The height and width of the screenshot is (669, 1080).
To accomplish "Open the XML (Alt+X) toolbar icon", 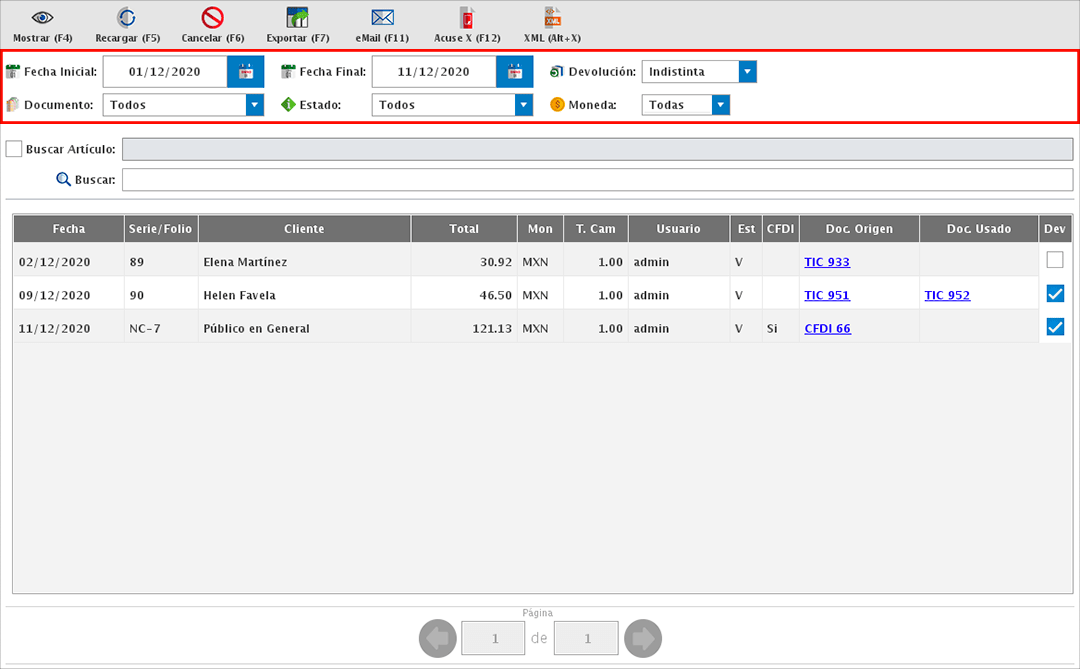I will (552, 18).
